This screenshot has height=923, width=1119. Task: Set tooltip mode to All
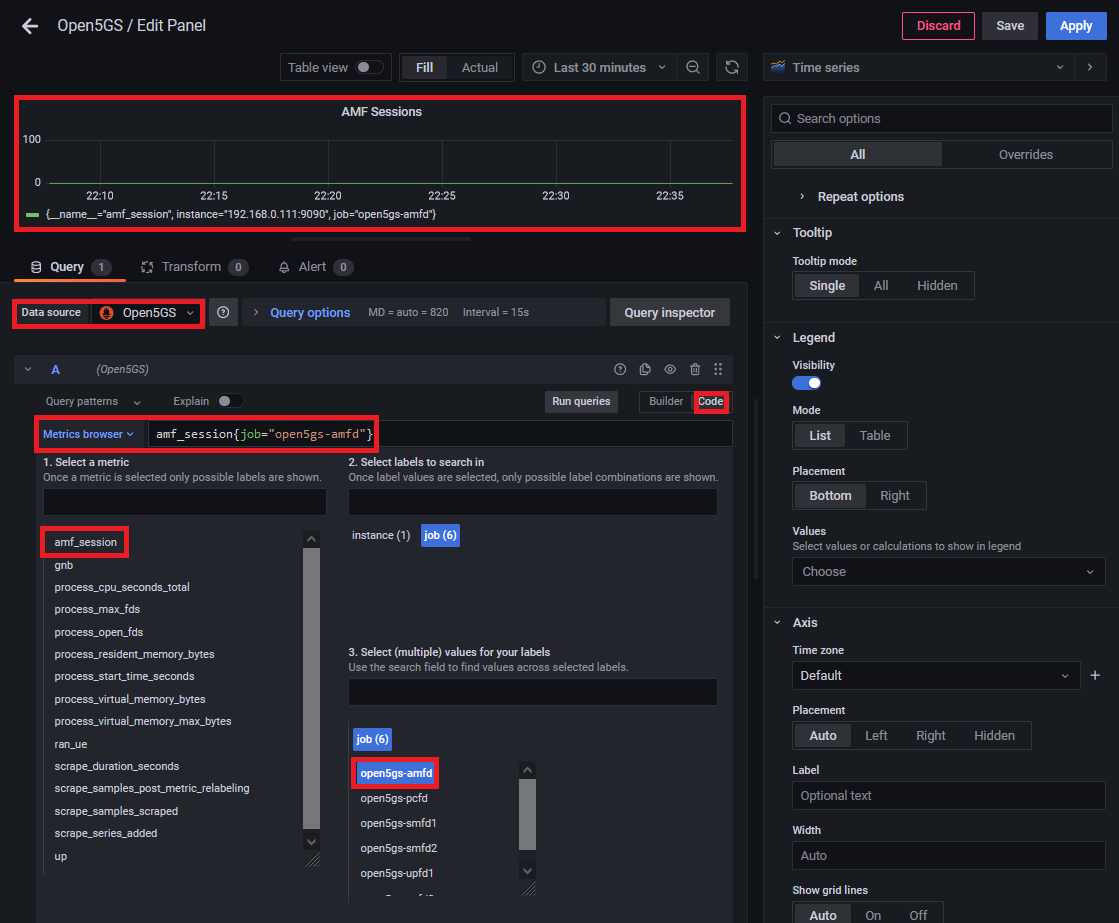pyautogui.click(x=881, y=286)
